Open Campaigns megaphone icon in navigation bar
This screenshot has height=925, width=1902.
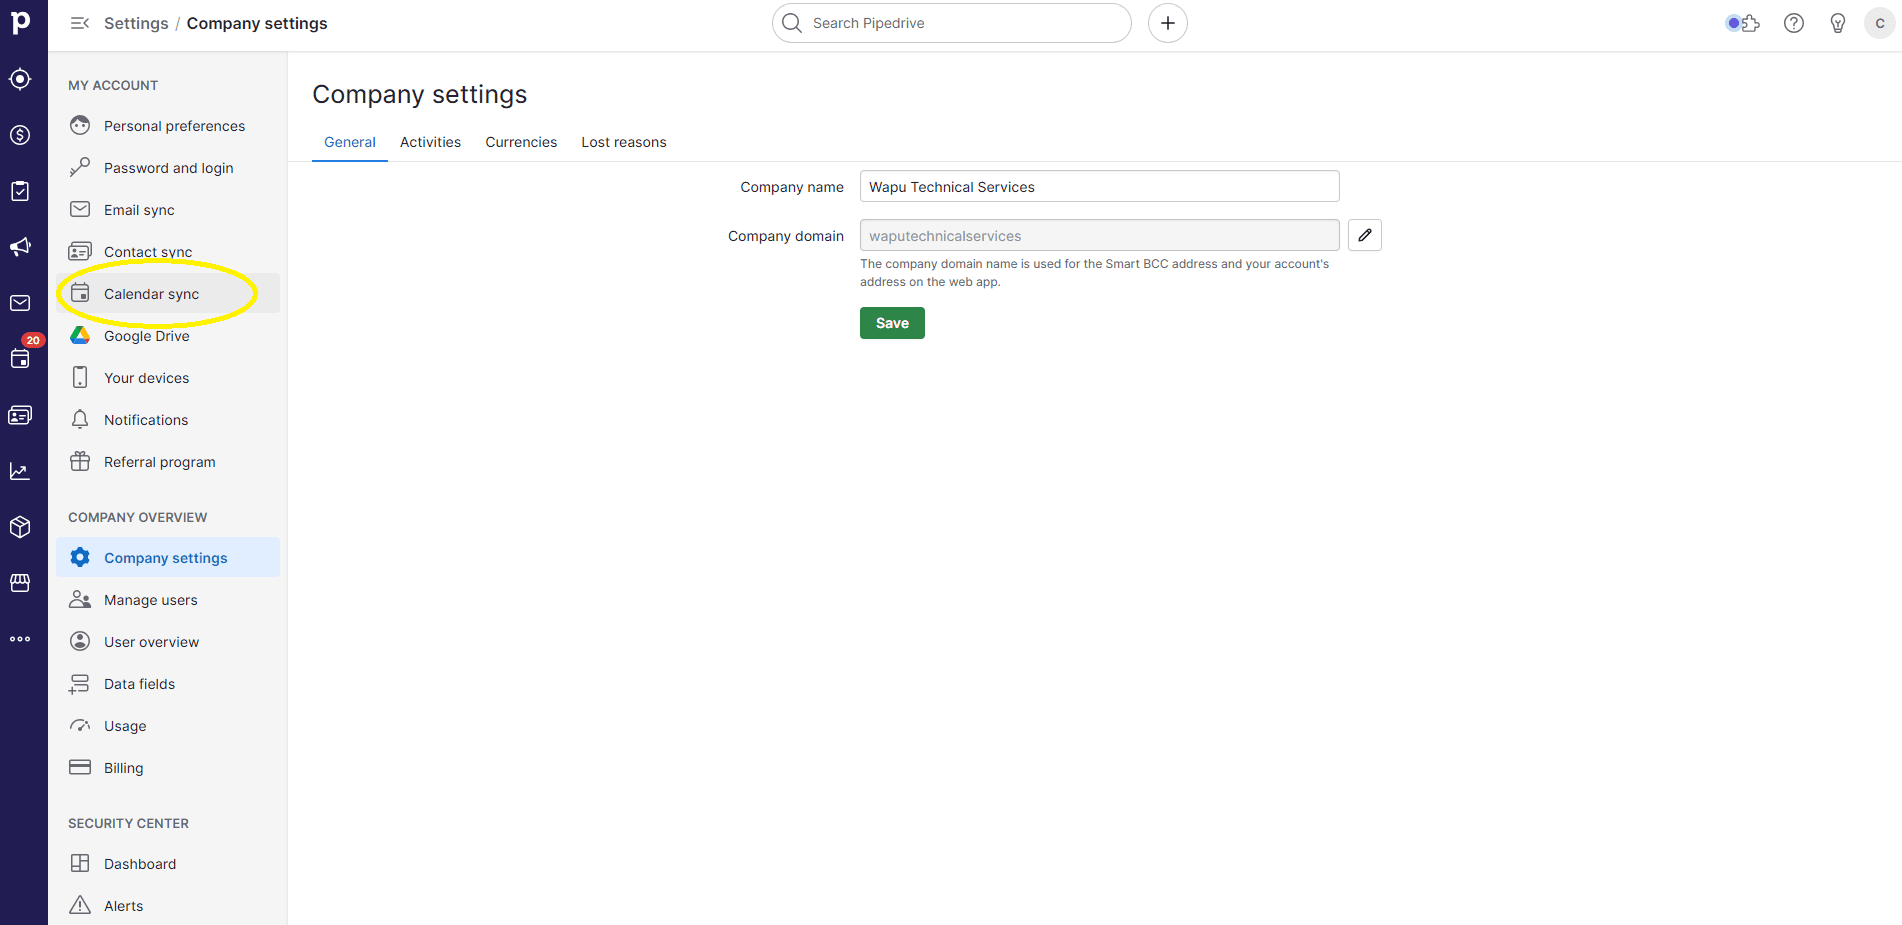point(20,247)
